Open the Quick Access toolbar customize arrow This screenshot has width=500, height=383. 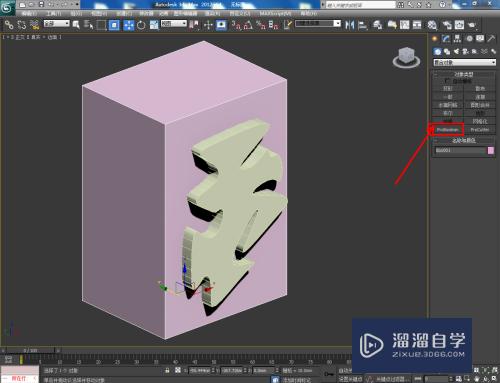click(77, 5)
